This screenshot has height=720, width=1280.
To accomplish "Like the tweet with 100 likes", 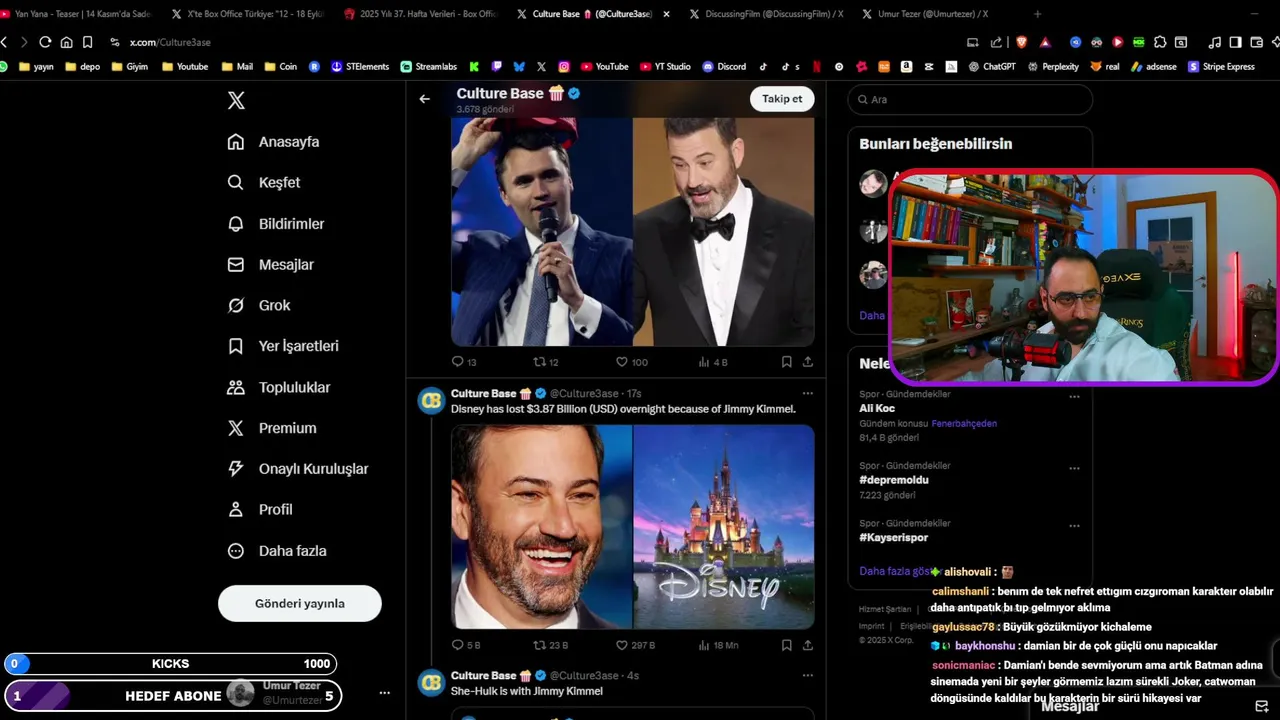I will (x=632, y=362).
